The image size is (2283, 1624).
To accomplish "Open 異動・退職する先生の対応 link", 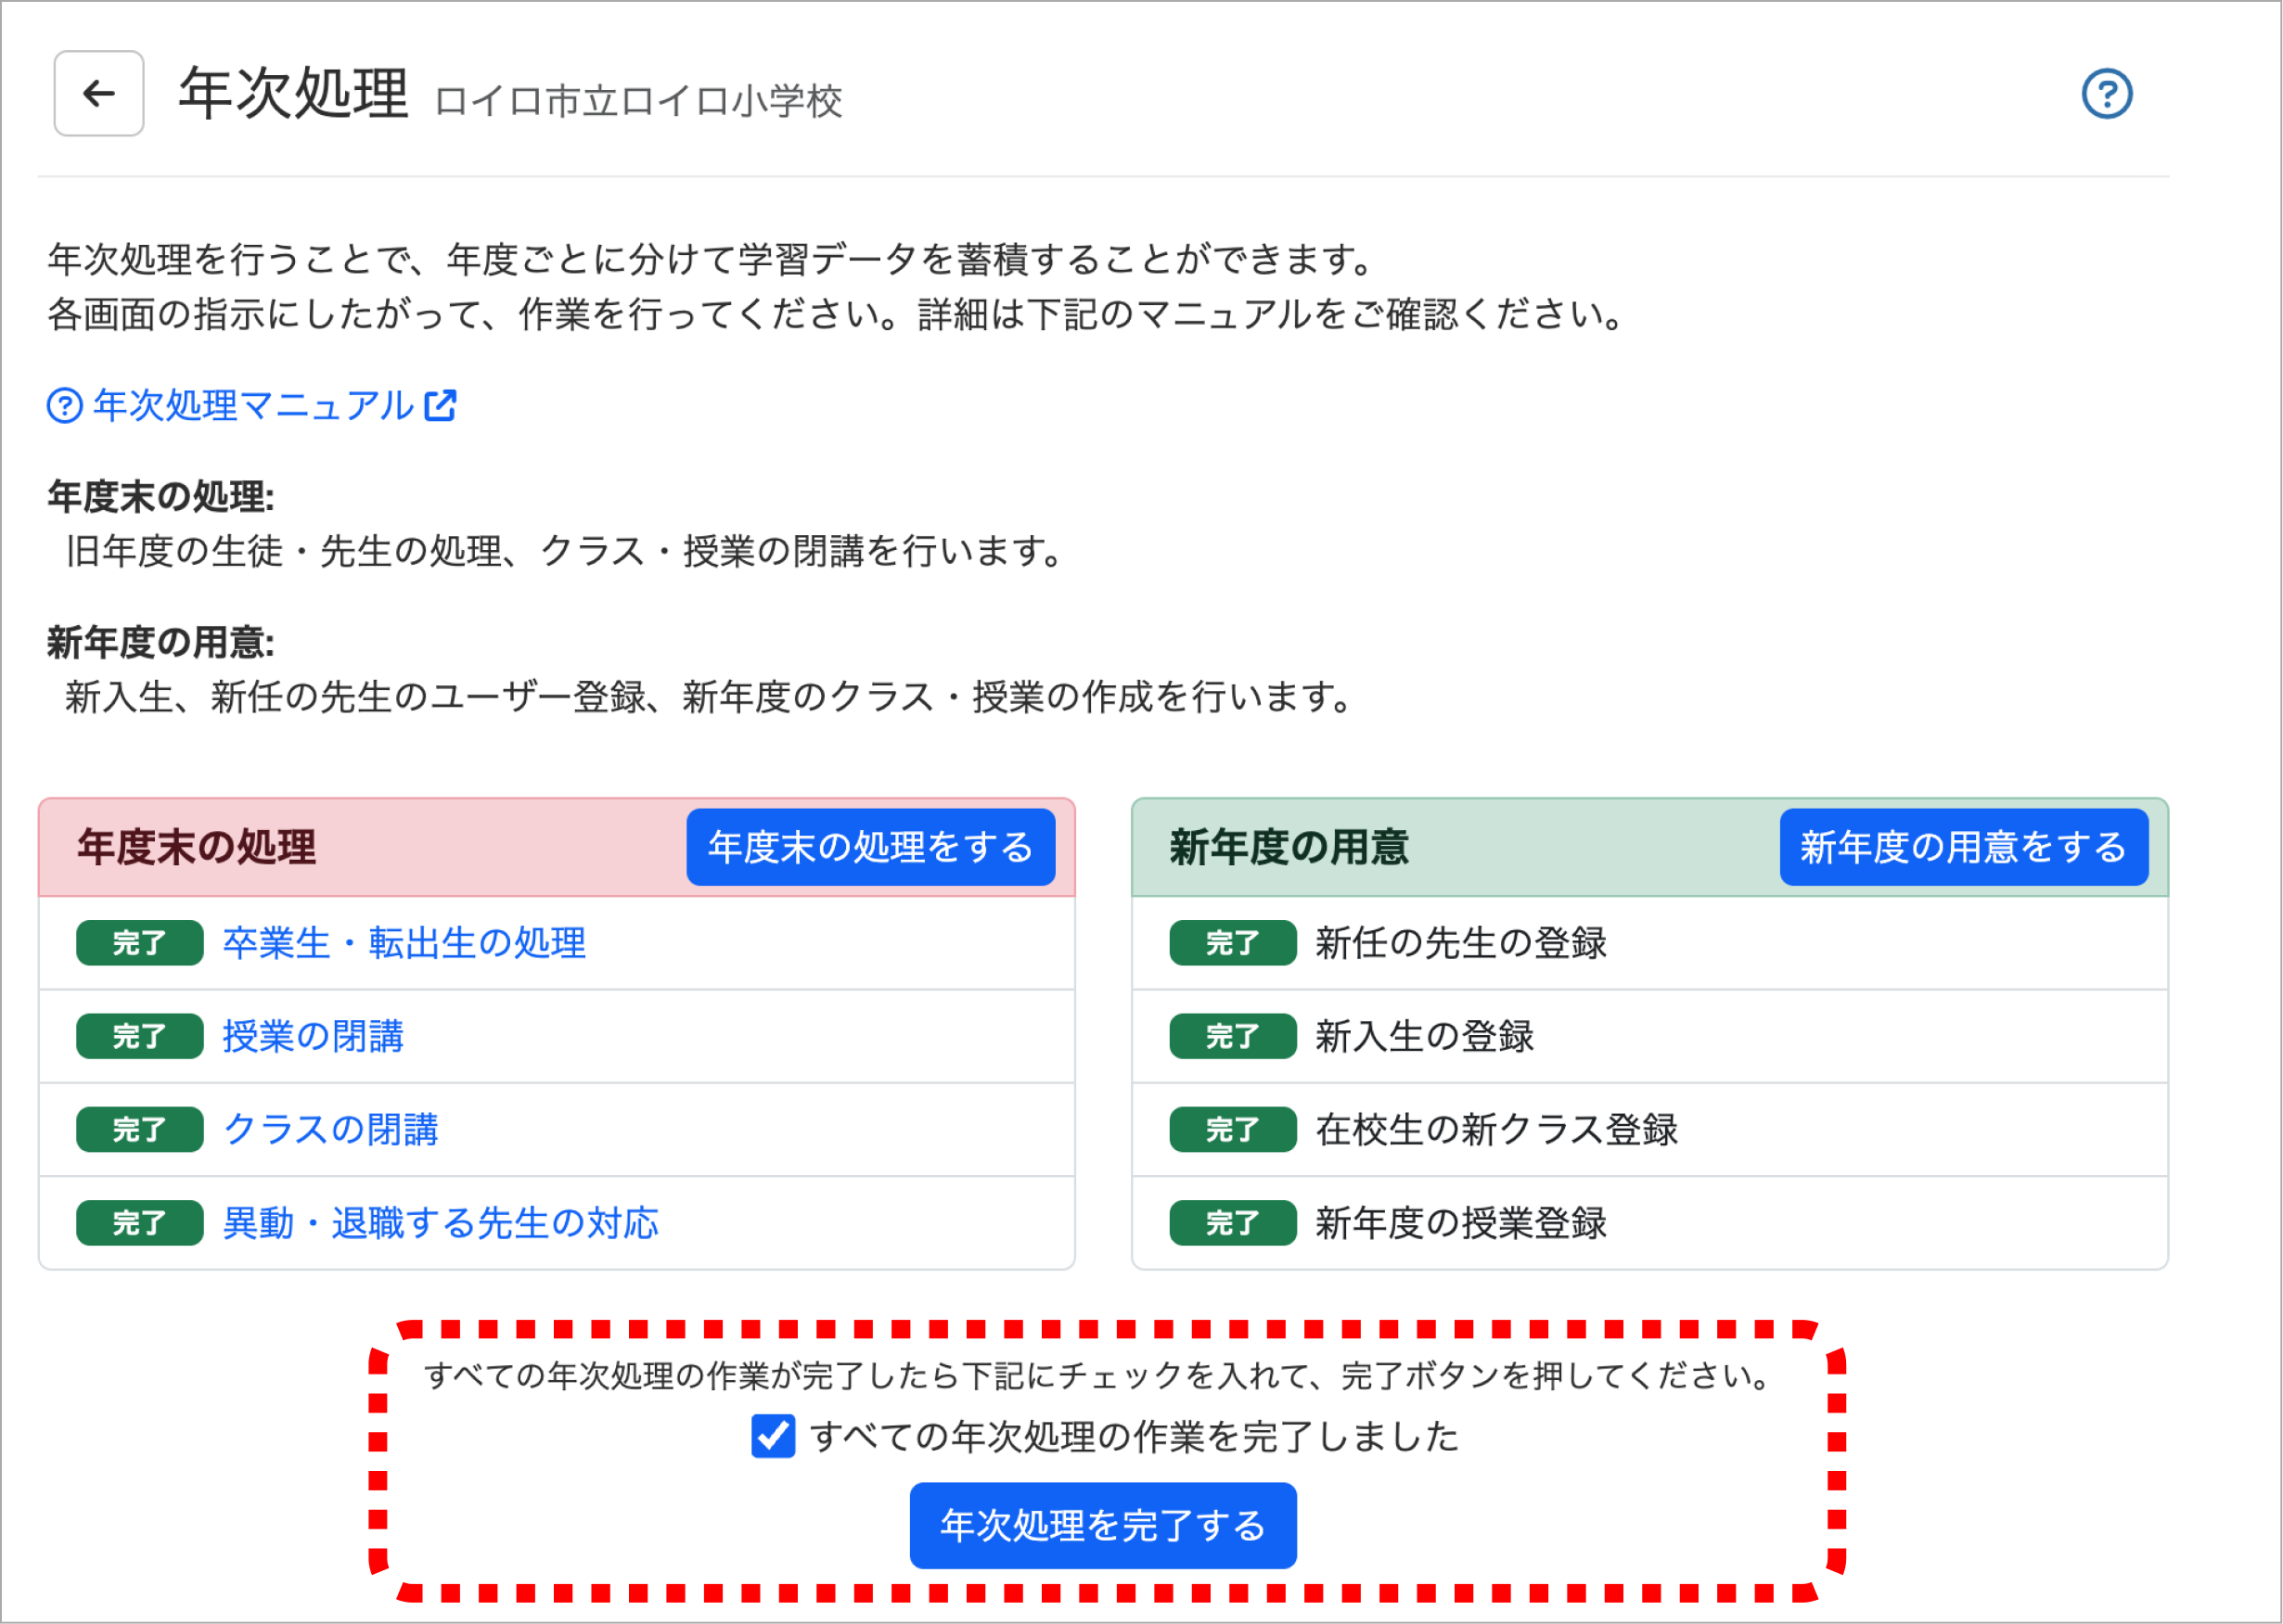I will pos(440,1223).
